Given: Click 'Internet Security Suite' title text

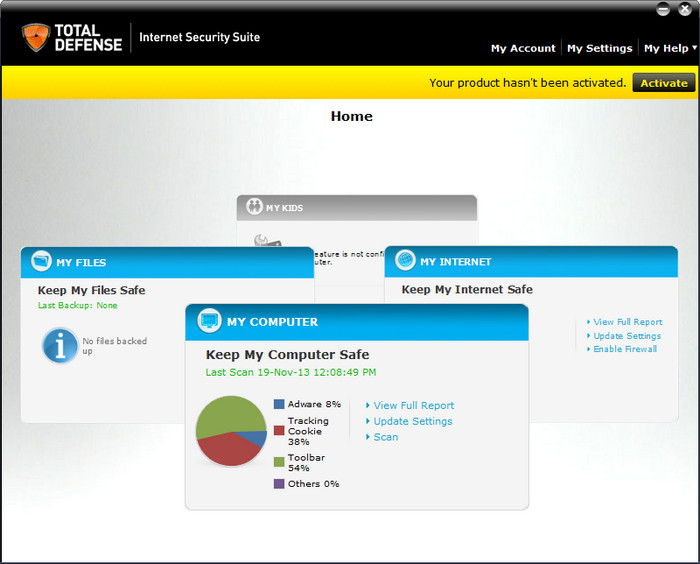Looking at the screenshot, I should point(200,37).
